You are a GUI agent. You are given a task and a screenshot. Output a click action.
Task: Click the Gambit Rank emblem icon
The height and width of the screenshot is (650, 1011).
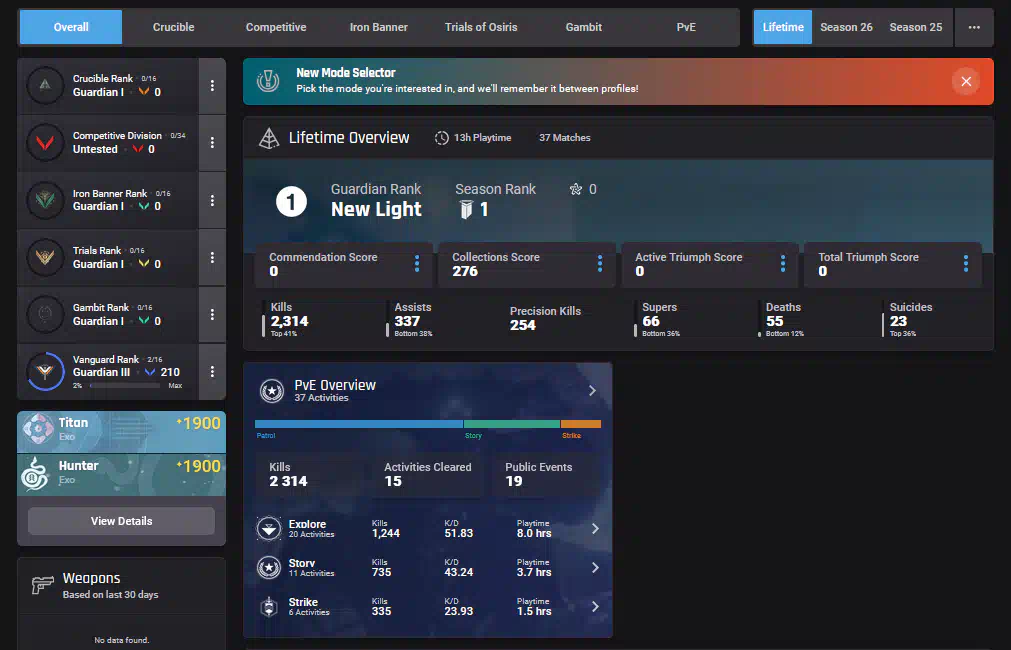[45, 314]
